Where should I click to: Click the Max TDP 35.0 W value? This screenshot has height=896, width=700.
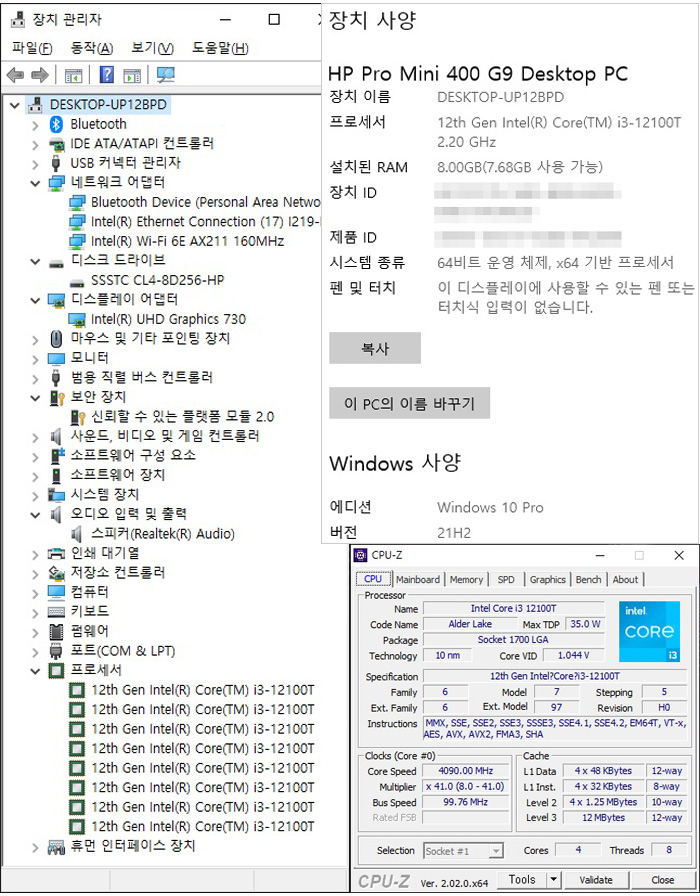585,624
